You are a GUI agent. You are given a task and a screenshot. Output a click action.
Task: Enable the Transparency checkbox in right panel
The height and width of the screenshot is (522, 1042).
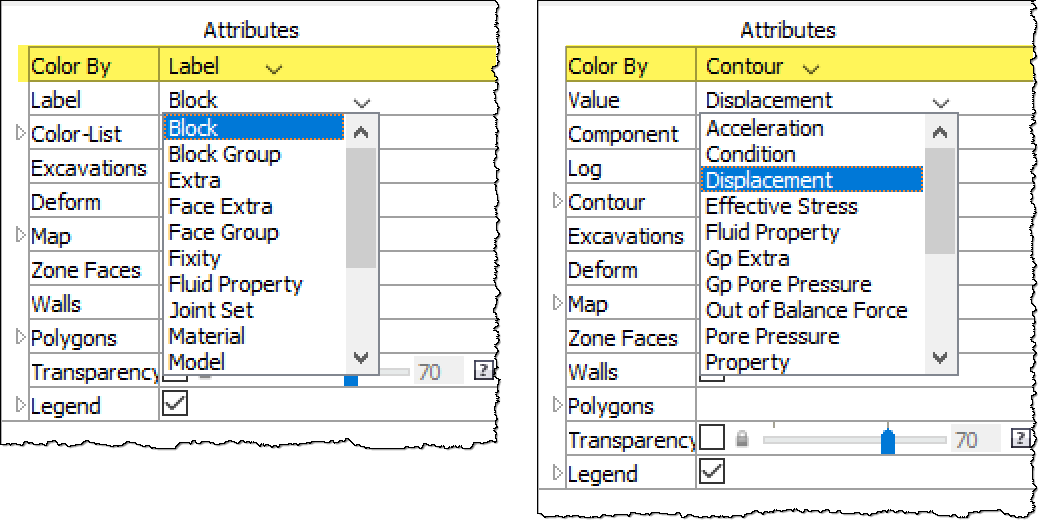tap(712, 438)
